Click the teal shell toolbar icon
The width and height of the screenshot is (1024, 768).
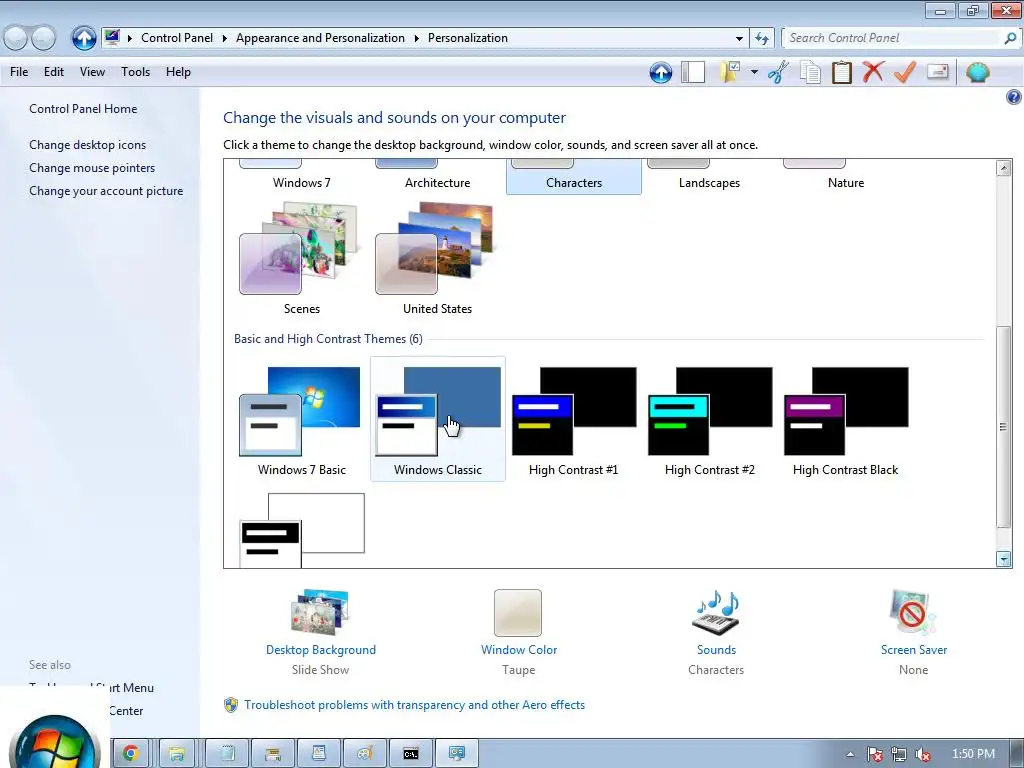pos(978,72)
